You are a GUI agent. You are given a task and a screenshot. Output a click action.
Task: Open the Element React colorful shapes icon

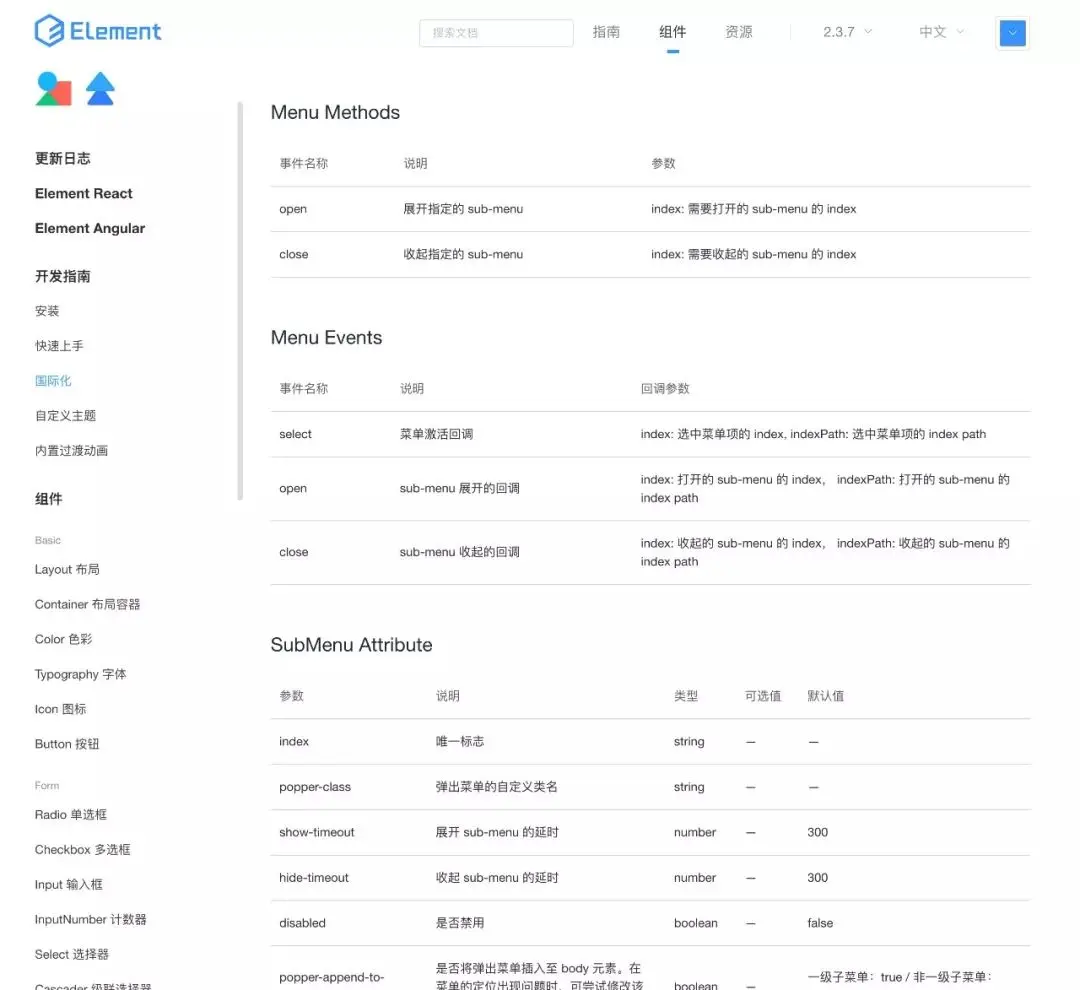53,89
